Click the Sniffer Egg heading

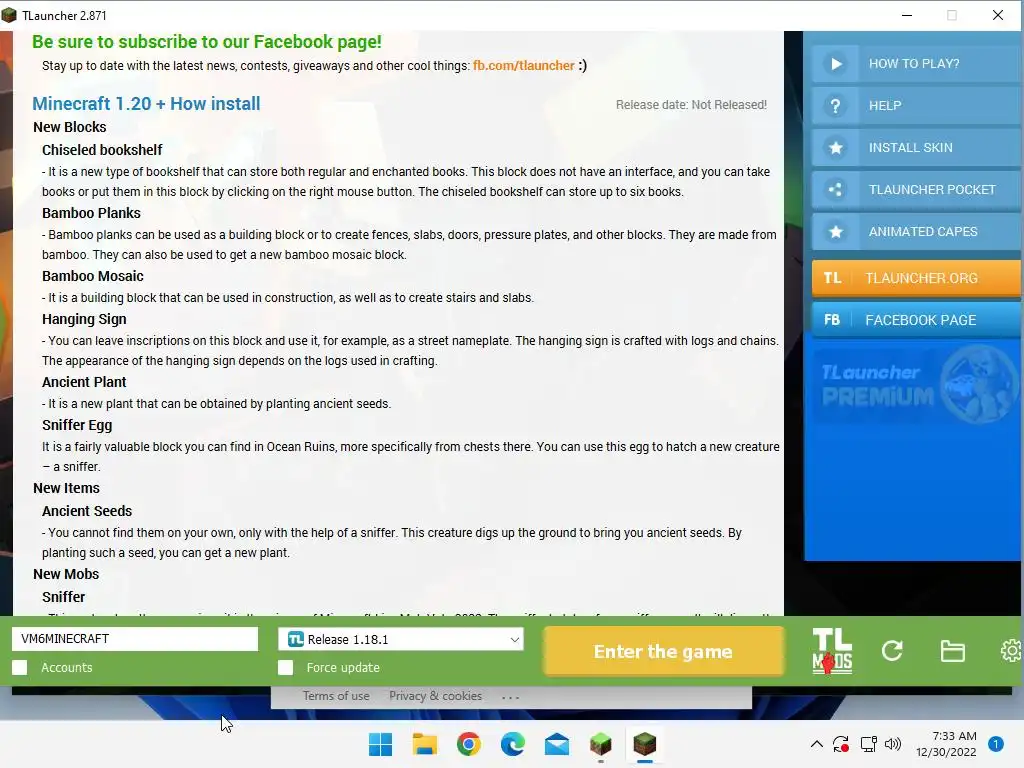pyautogui.click(x=77, y=425)
